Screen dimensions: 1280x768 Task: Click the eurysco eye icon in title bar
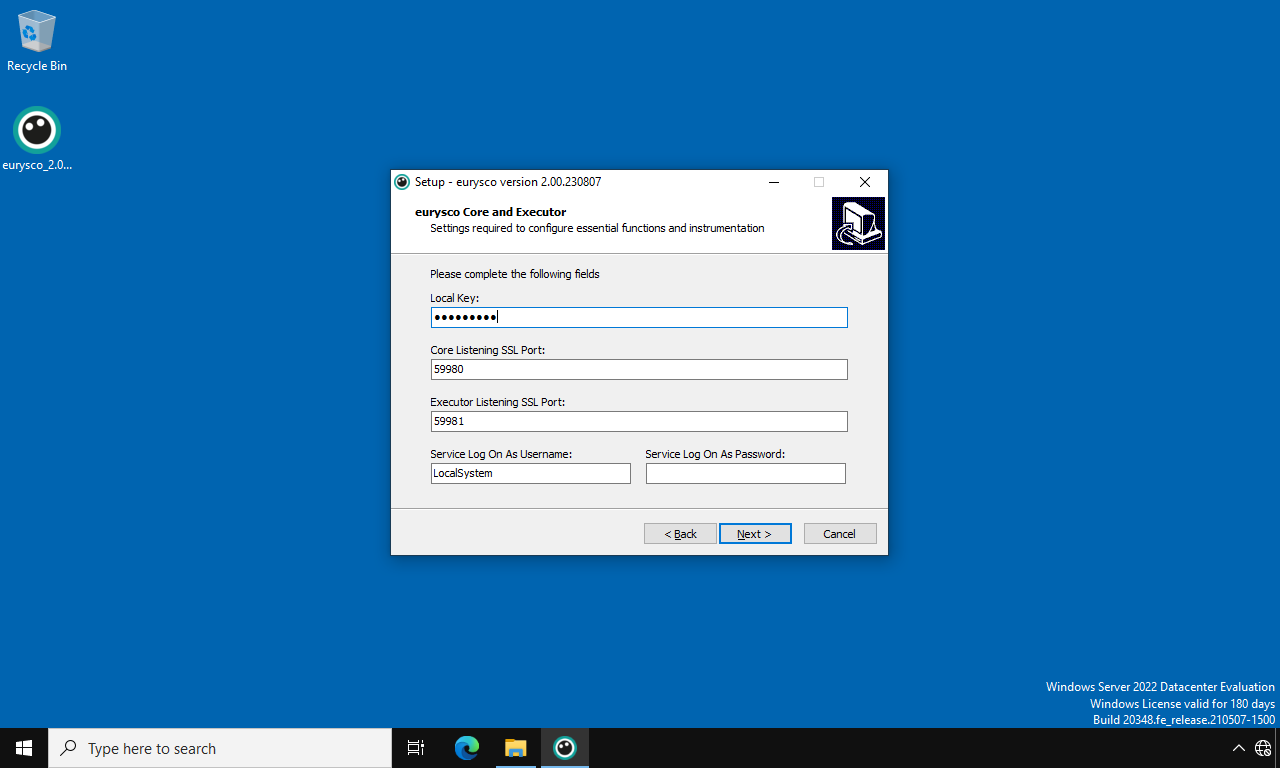(402, 182)
